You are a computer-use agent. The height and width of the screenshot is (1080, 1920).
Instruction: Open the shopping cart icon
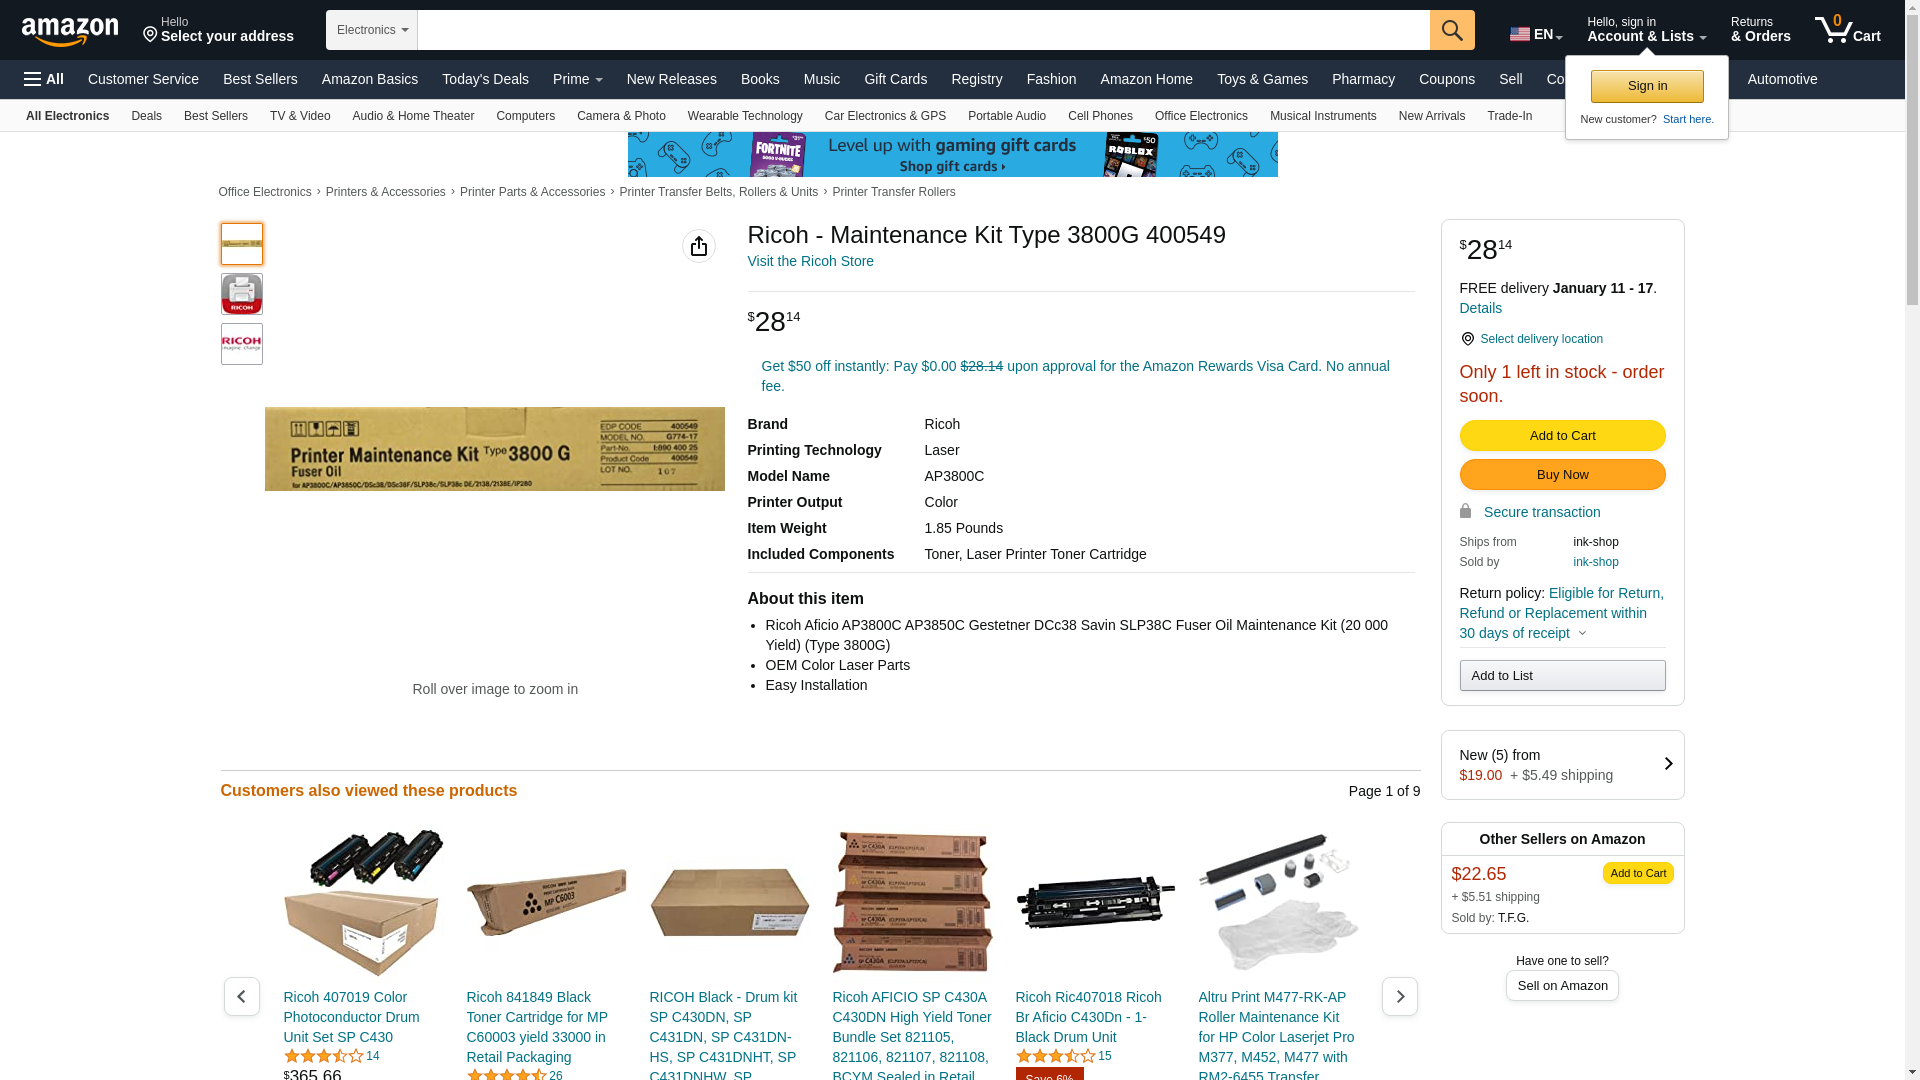[x=1848, y=29]
